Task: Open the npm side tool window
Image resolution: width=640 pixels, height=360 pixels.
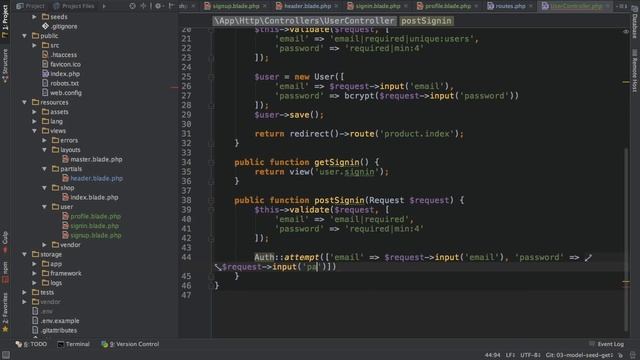Action: coord(5,272)
